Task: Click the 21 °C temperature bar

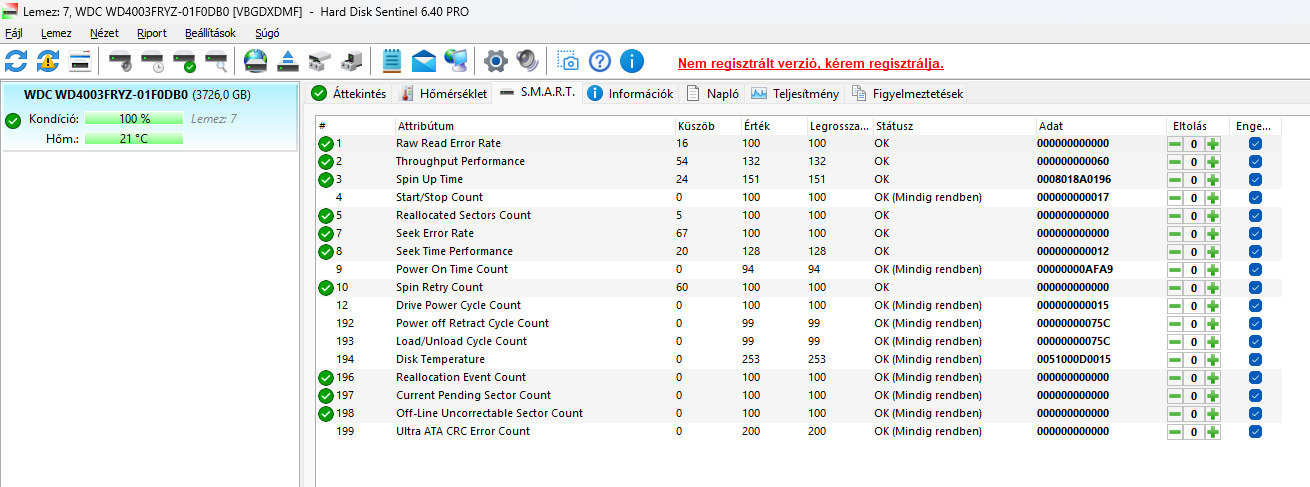Action: 134,138
